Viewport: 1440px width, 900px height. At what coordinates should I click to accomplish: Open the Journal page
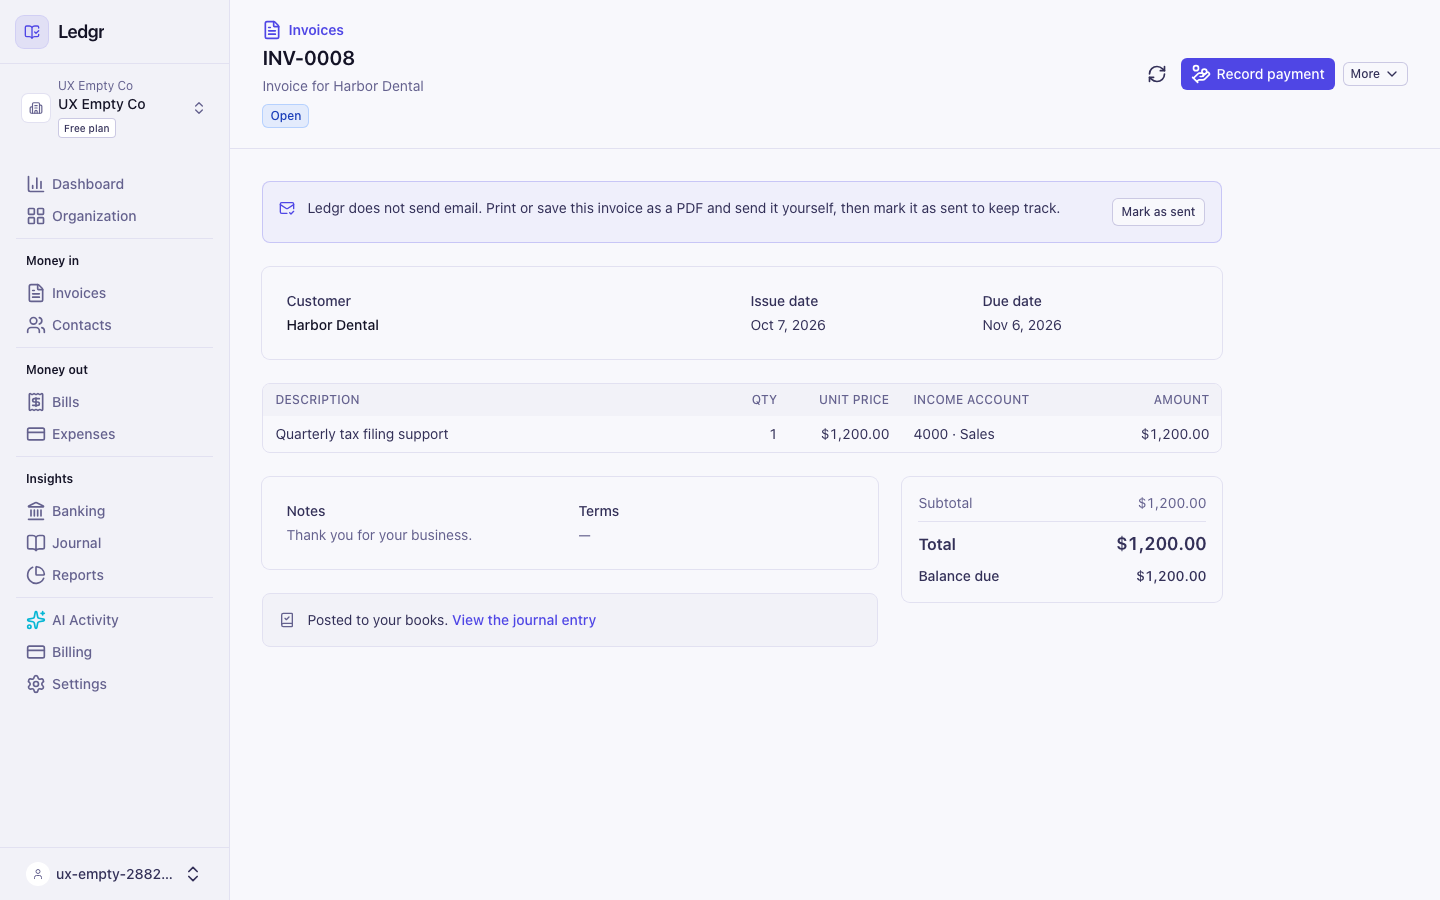pyautogui.click(x=114, y=543)
